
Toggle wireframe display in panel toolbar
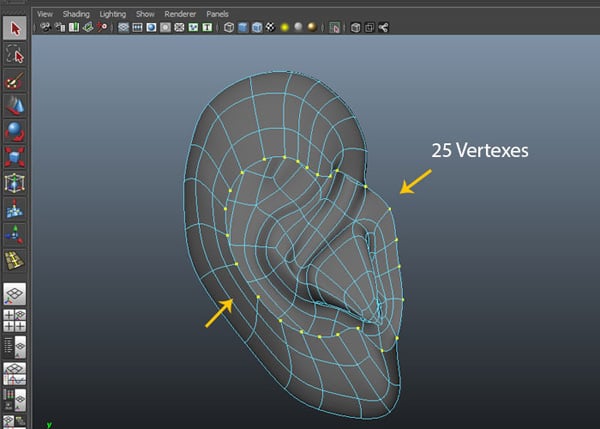[229, 29]
